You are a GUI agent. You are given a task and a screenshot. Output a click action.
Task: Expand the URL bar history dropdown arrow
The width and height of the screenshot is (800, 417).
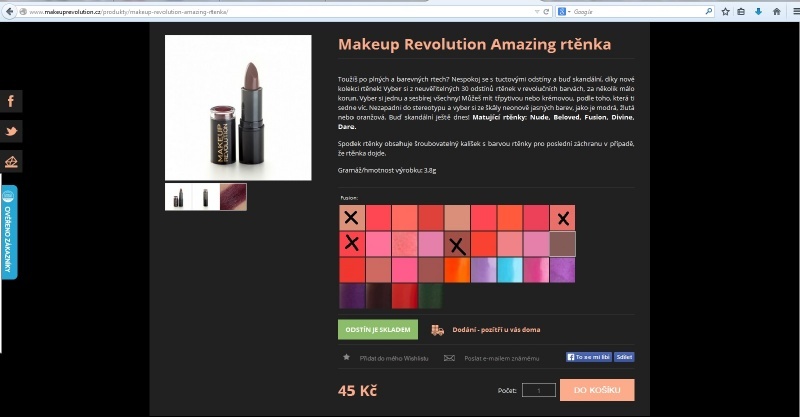tap(537, 12)
